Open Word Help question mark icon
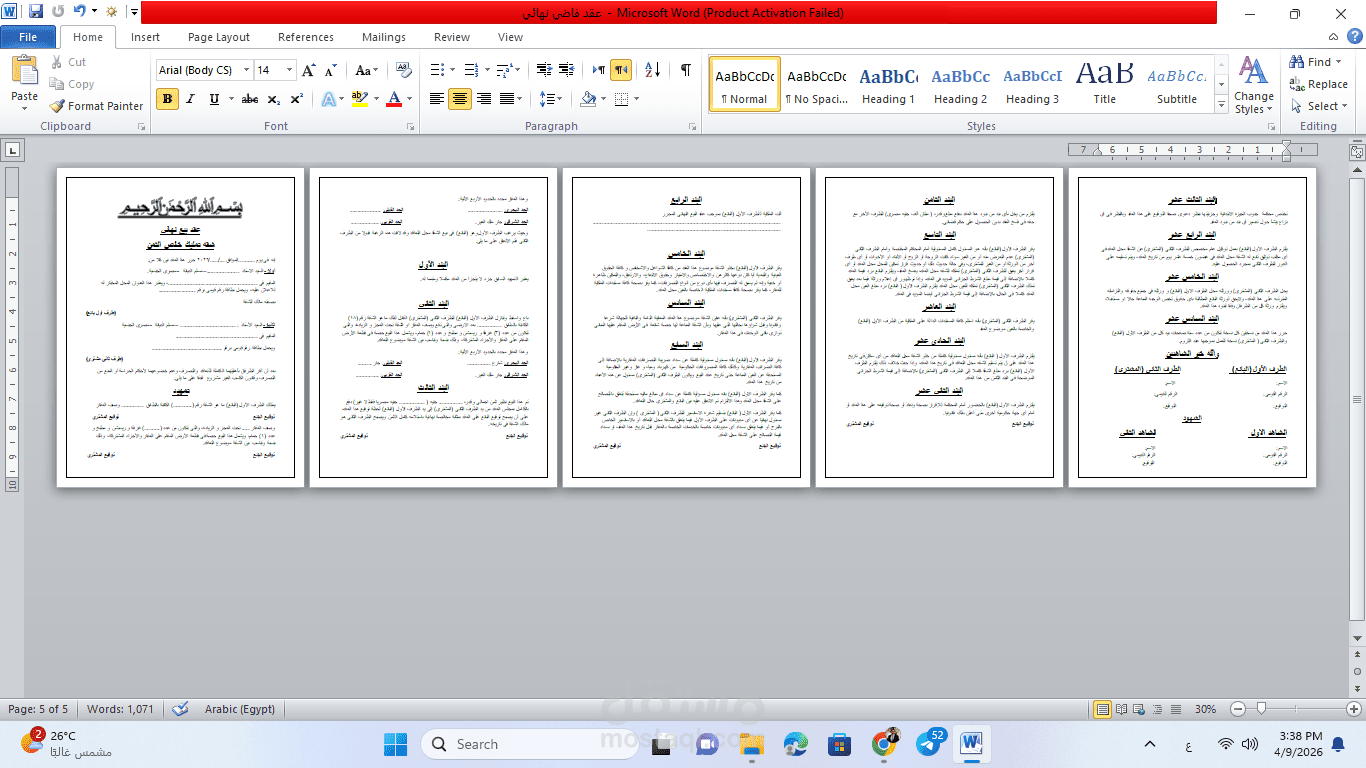The width and height of the screenshot is (1366, 768). pyautogui.click(x=1354, y=37)
